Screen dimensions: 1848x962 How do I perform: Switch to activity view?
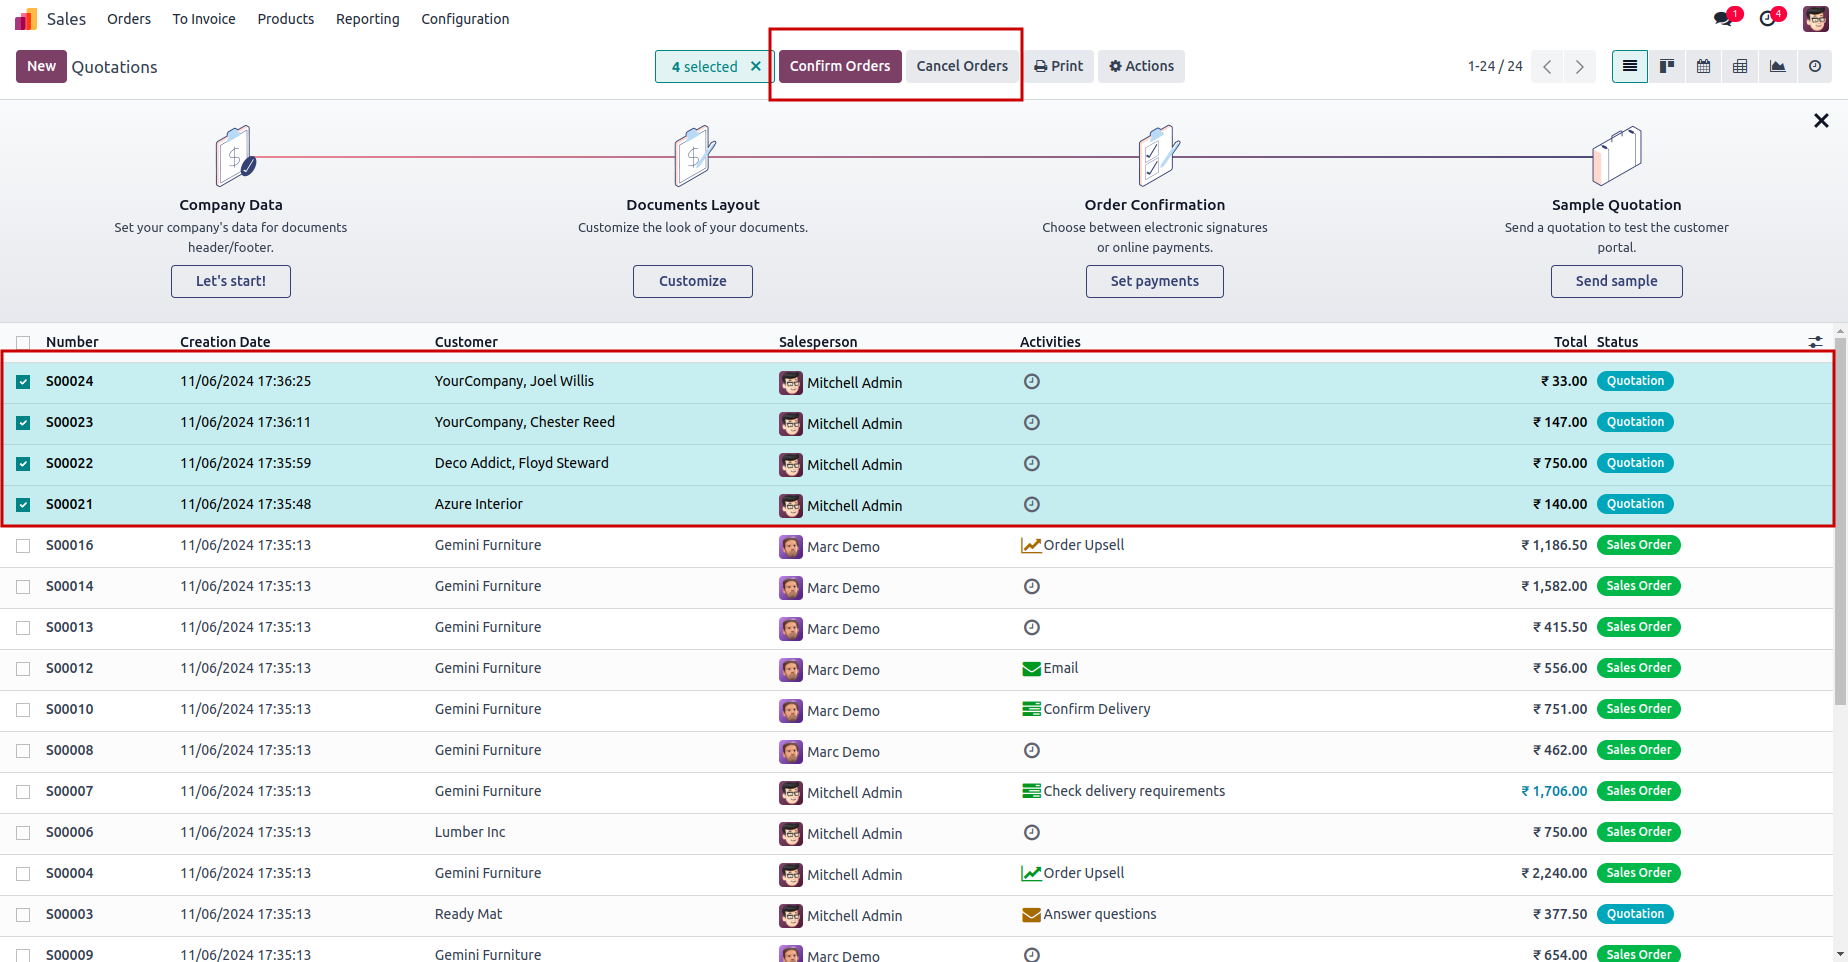(x=1815, y=66)
